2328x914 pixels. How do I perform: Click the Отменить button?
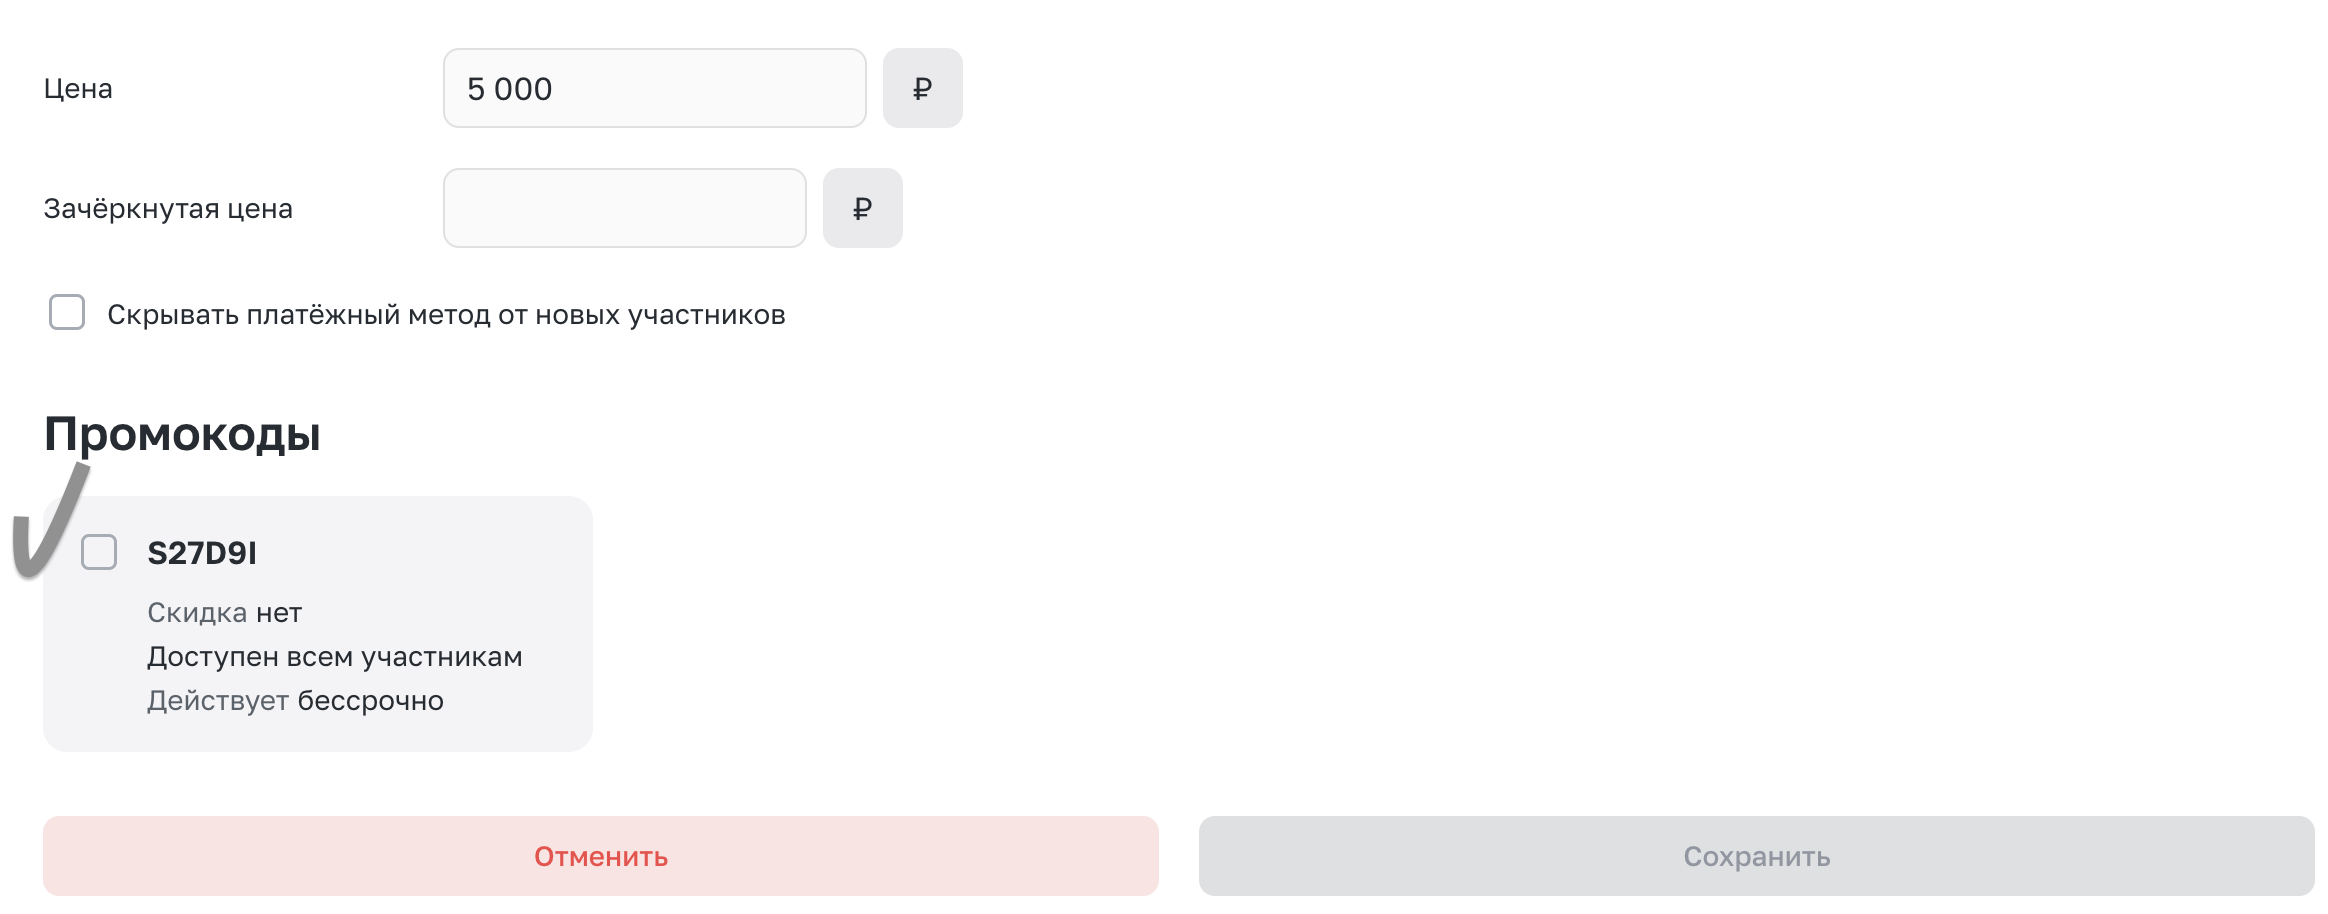tap(600, 856)
